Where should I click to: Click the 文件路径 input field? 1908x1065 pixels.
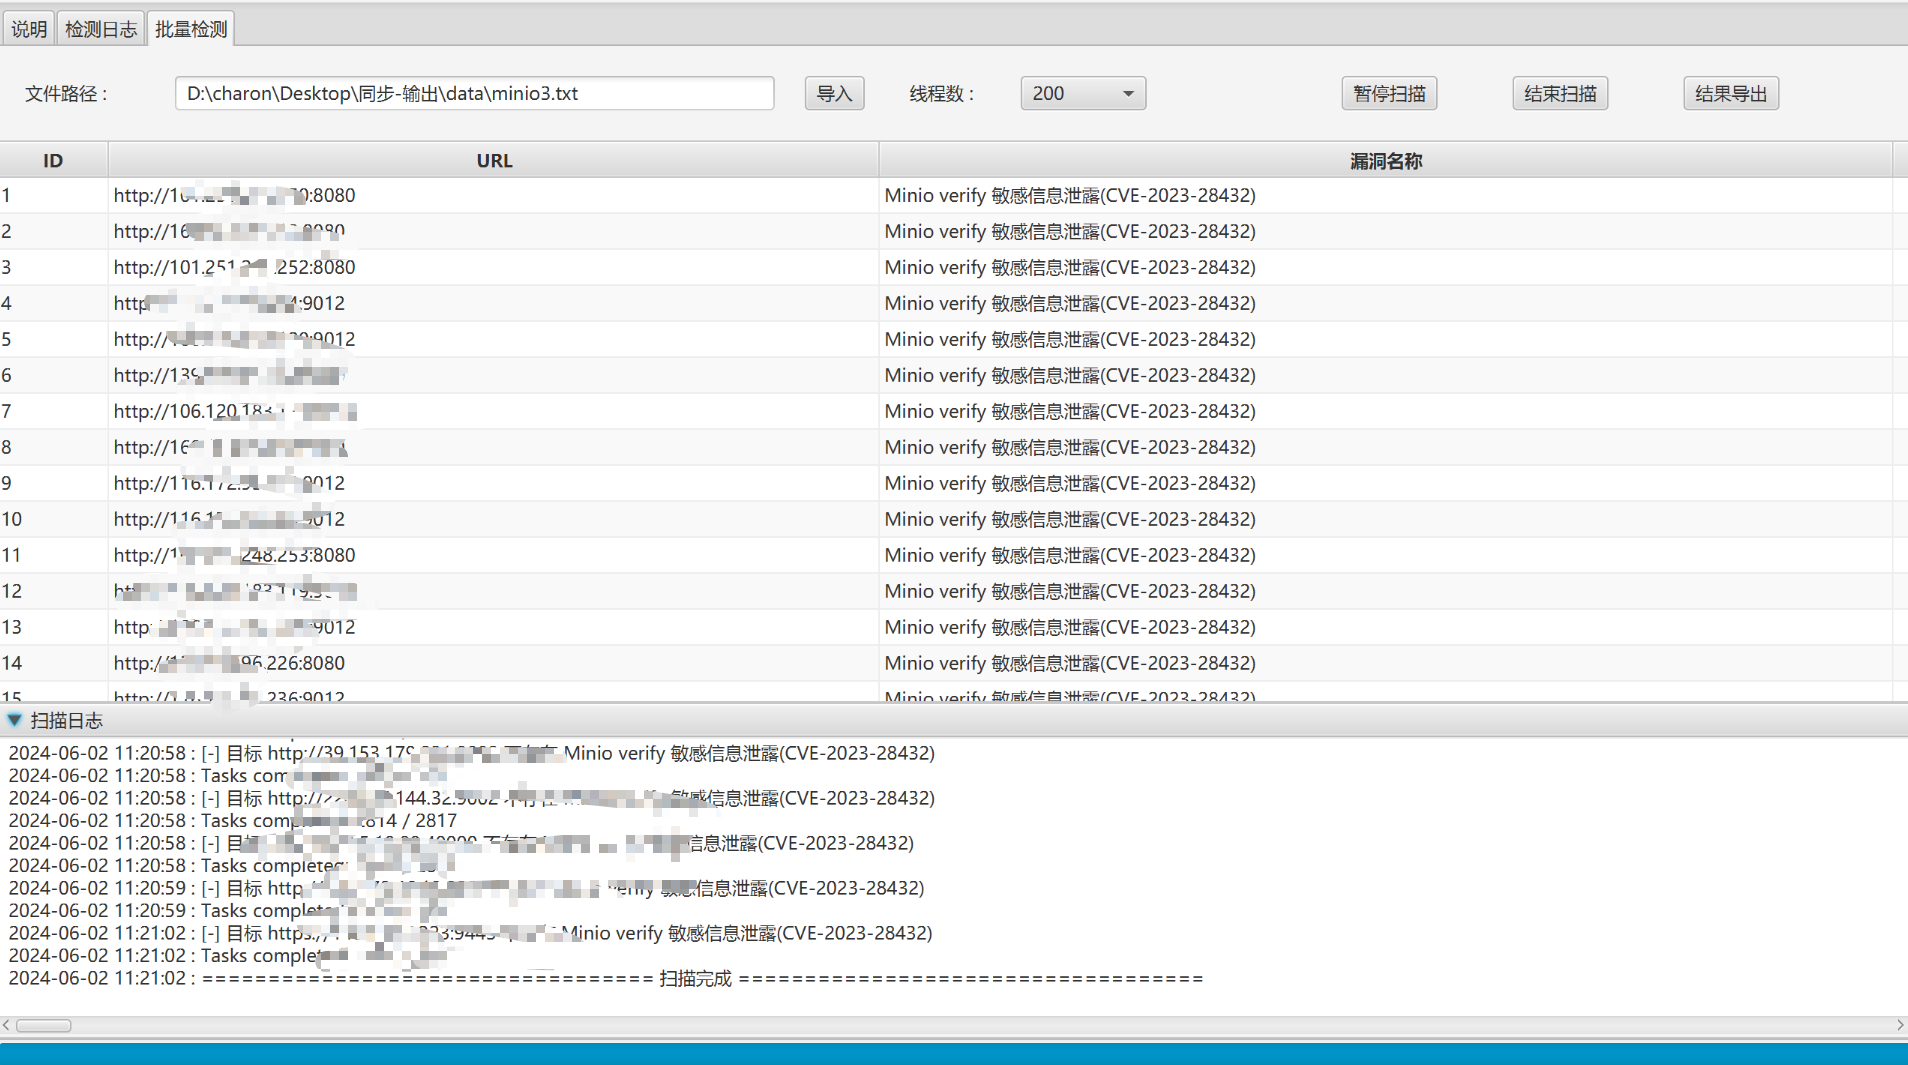474,93
